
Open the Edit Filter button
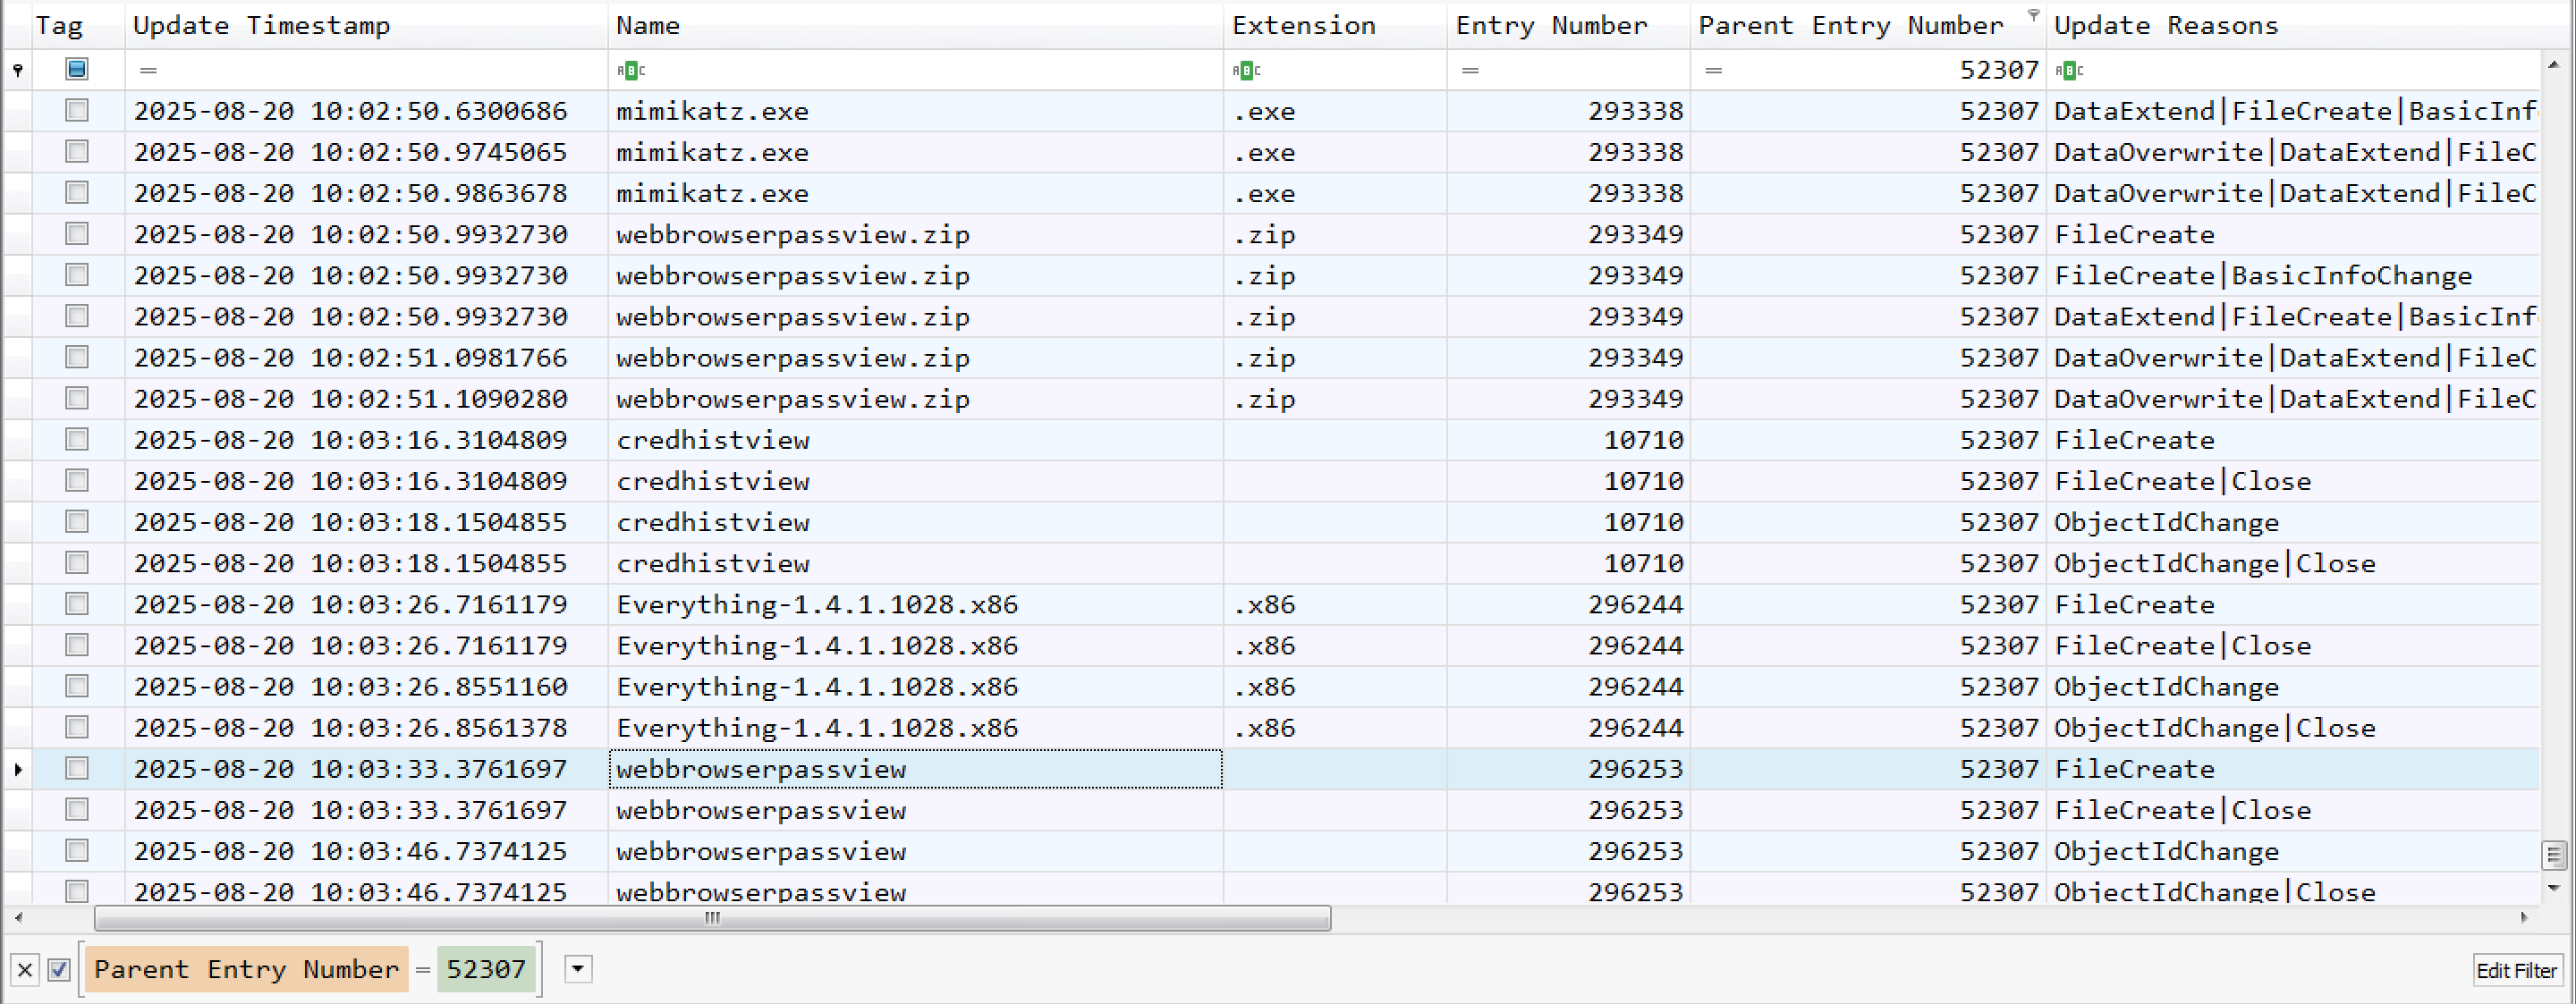tap(2515, 970)
